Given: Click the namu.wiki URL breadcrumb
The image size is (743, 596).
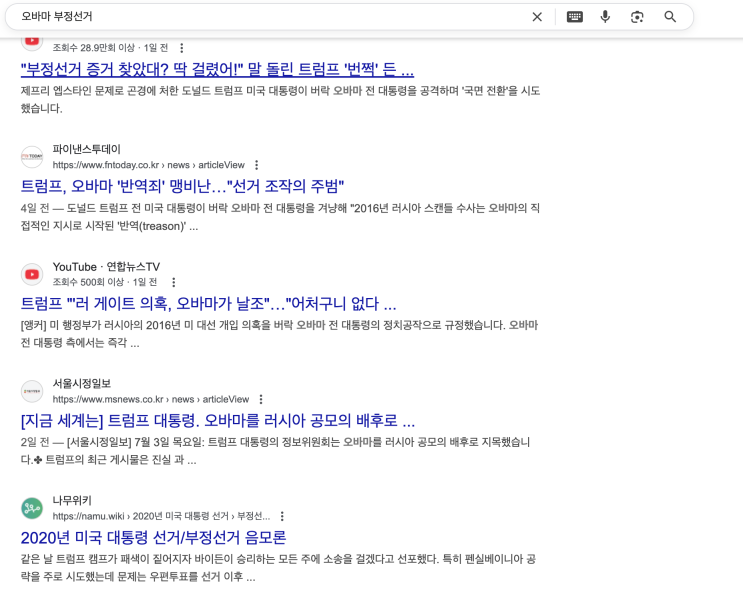Looking at the screenshot, I should tap(161, 516).
